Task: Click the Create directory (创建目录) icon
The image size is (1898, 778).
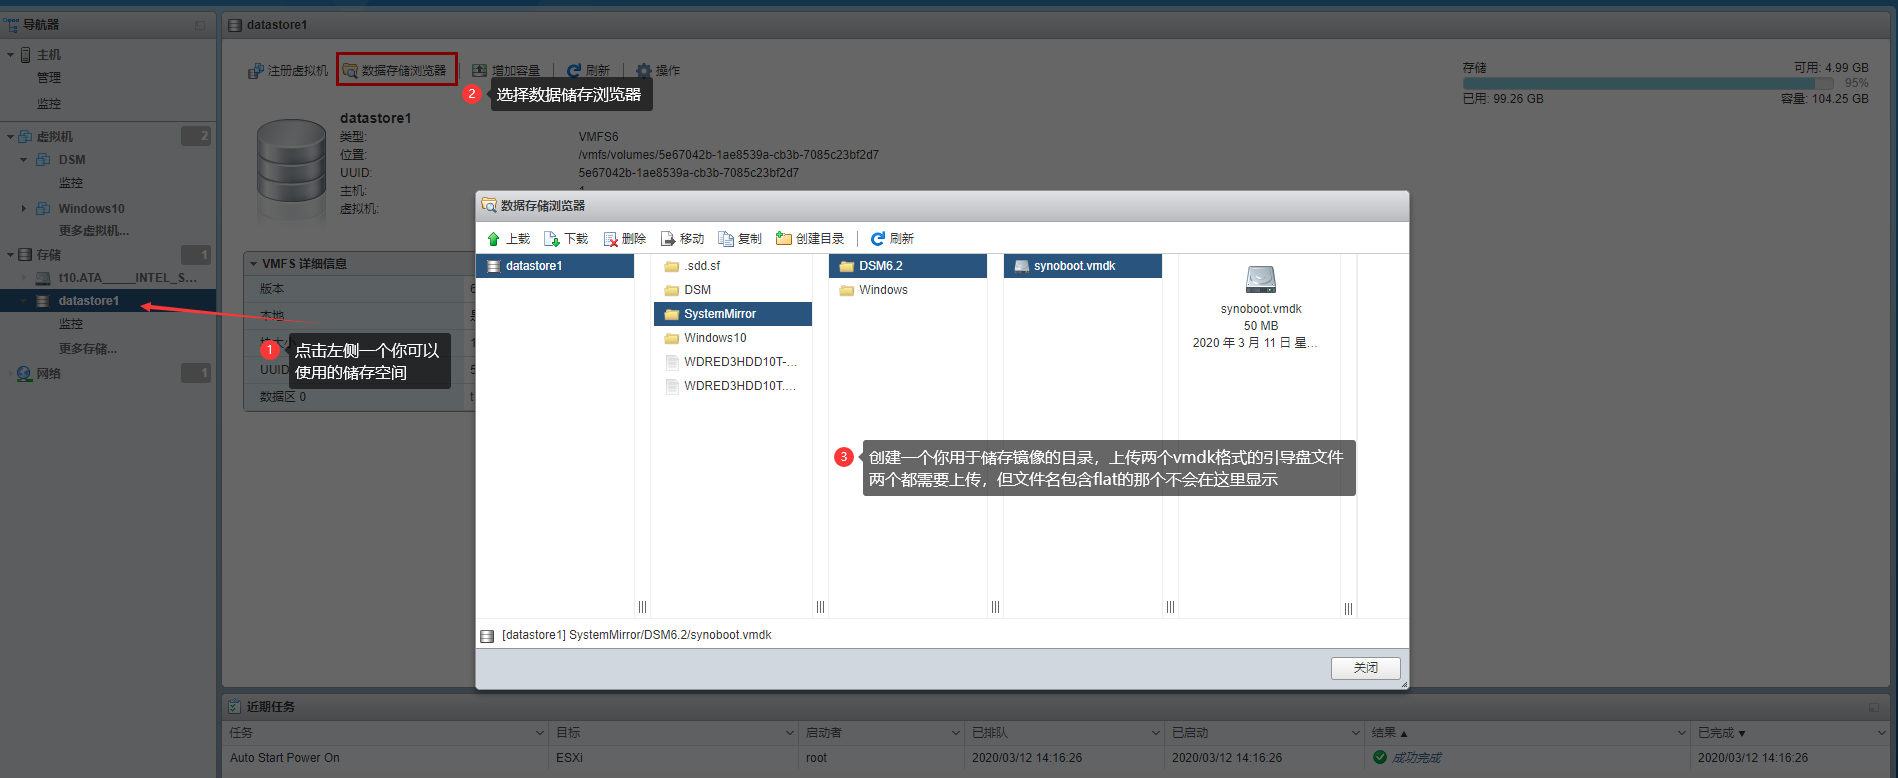Action: [x=784, y=239]
